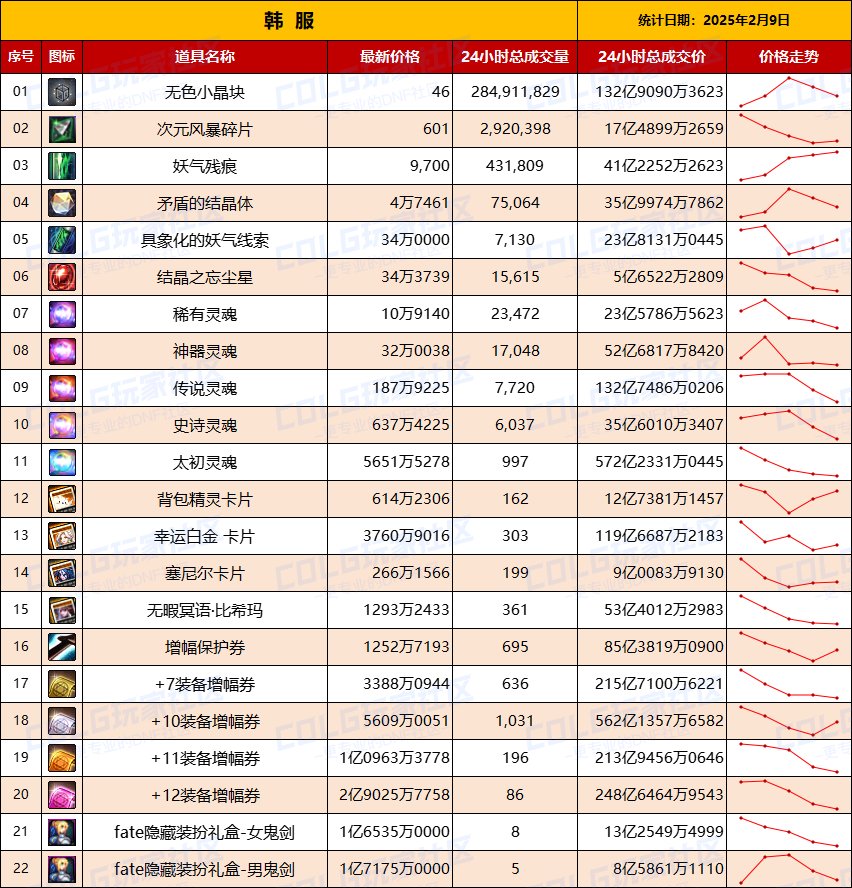Click the 最新价格 column header

[390, 57]
